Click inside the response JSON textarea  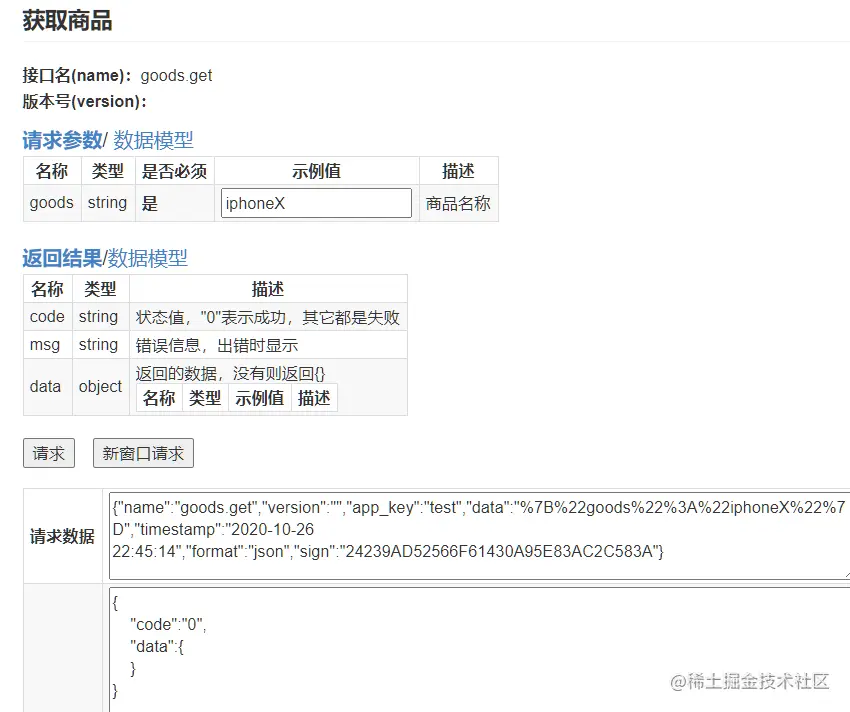point(479,650)
